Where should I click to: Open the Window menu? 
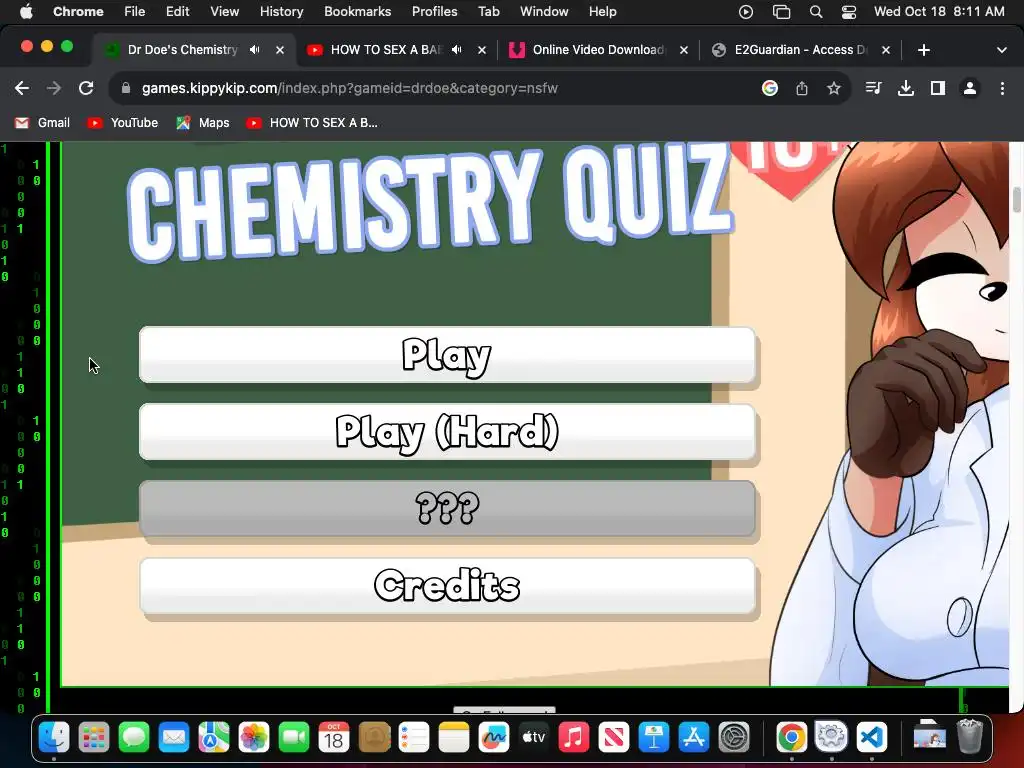click(x=544, y=12)
